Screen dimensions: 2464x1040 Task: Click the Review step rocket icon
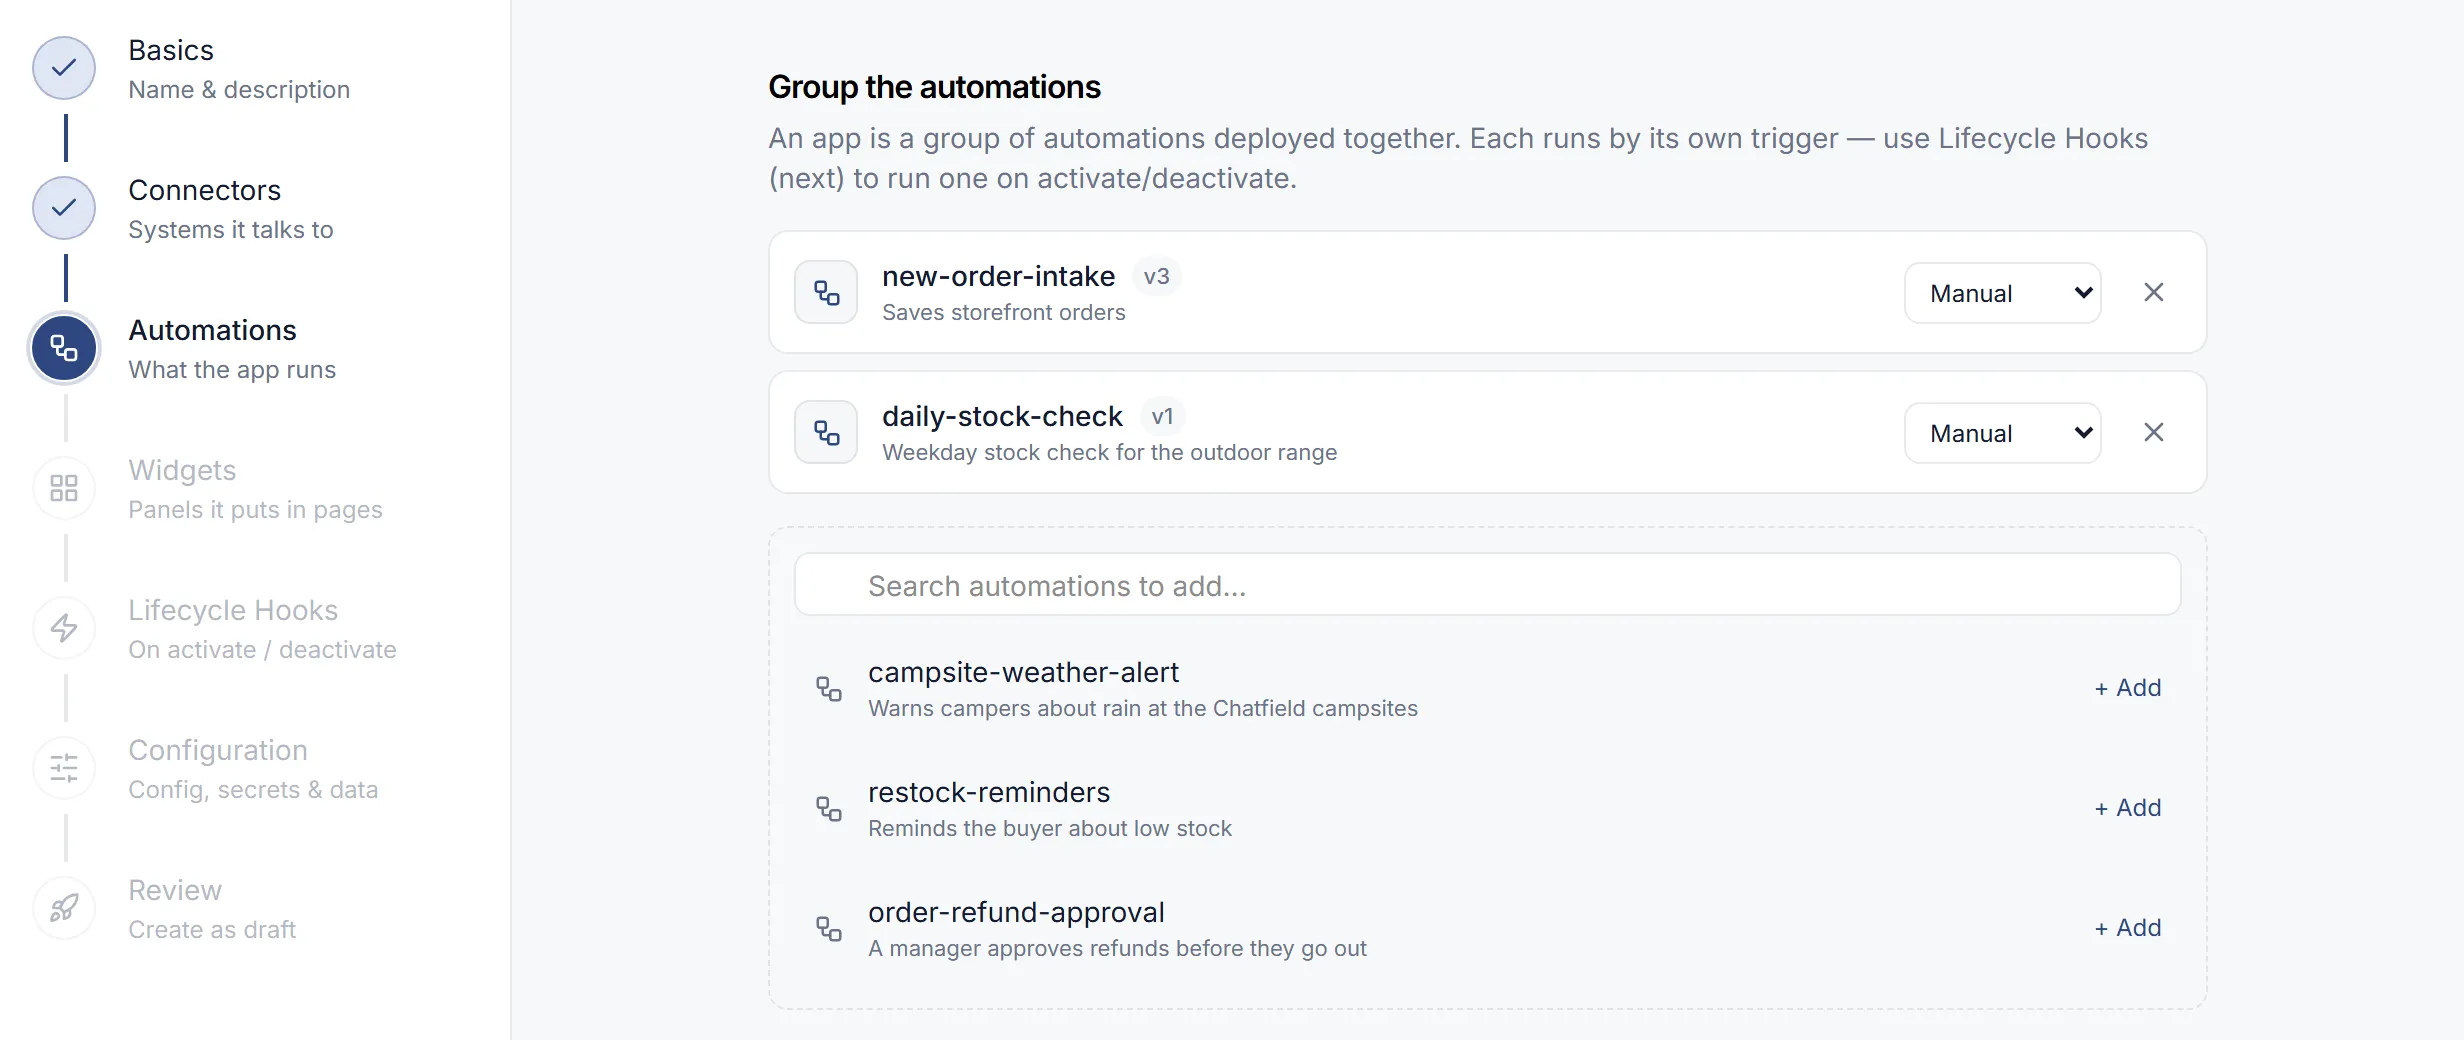[x=64, y=908]
